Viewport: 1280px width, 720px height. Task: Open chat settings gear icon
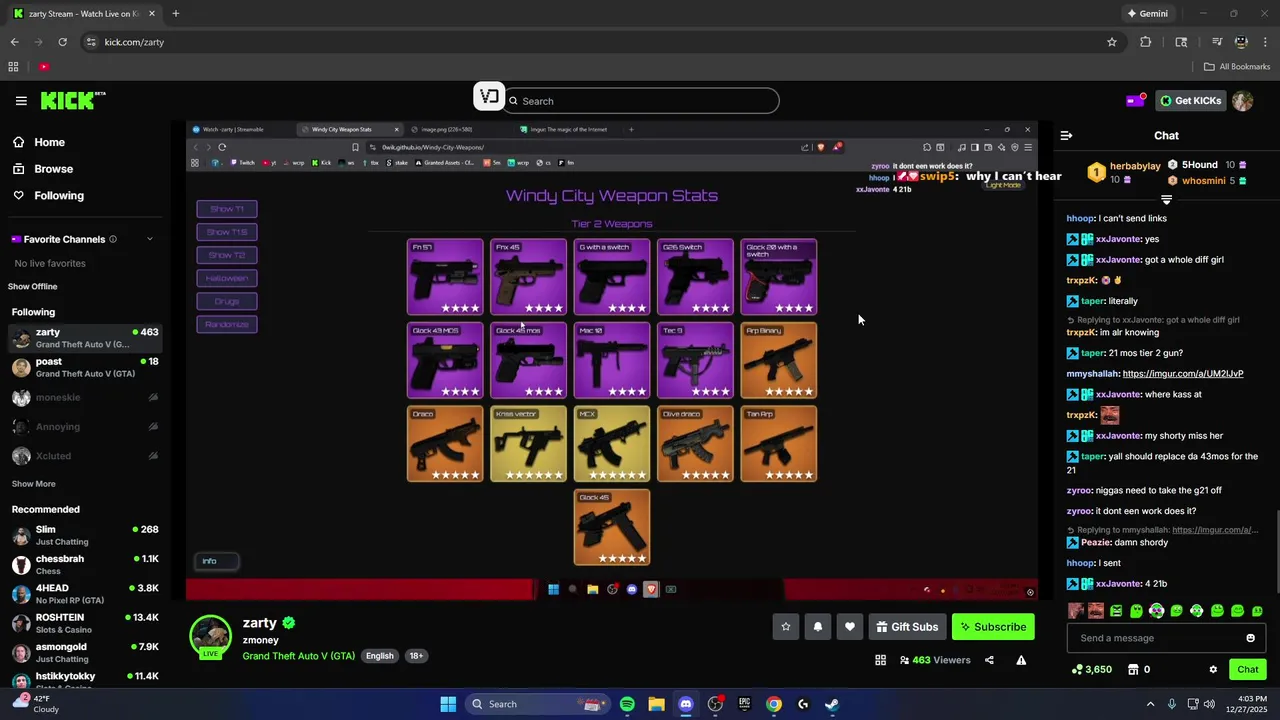point(1213,670)
